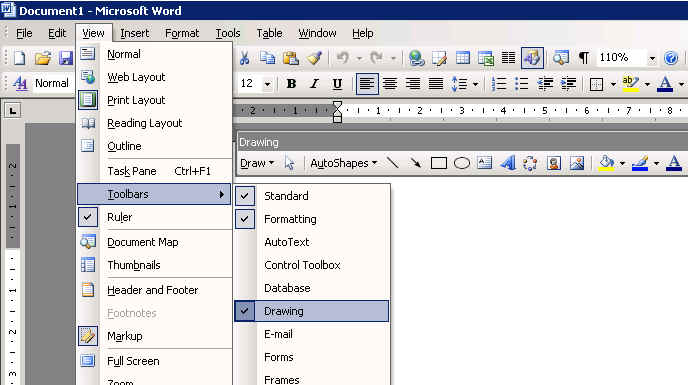The width and height of the screenshot is (688, 385).
Task: Cut selection with the scissors icon
Action: (x=244, y=58)
